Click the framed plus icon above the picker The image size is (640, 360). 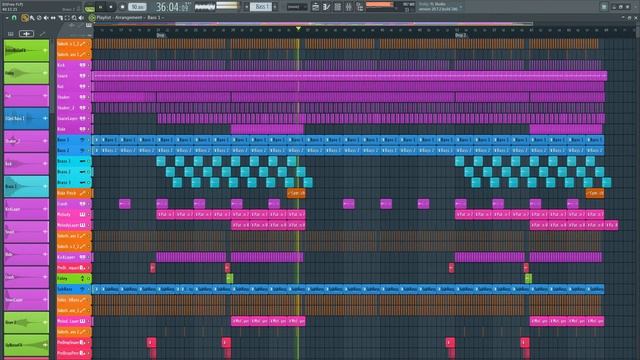coord(26,34)
